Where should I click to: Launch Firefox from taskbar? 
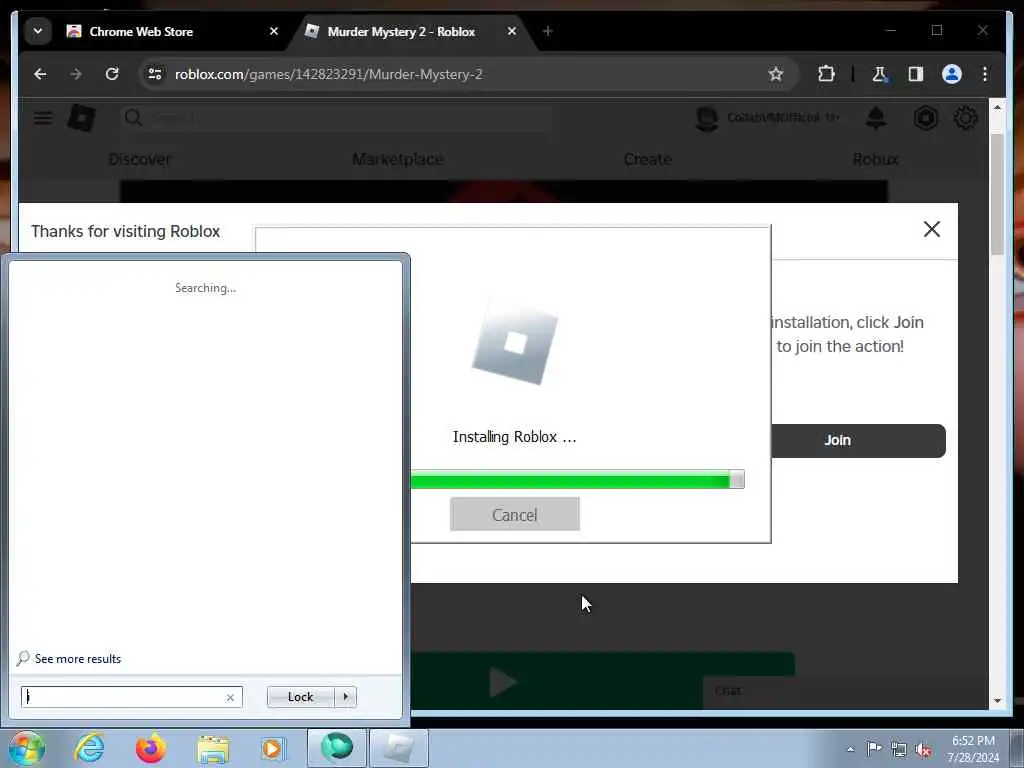[x=151, y=748]
